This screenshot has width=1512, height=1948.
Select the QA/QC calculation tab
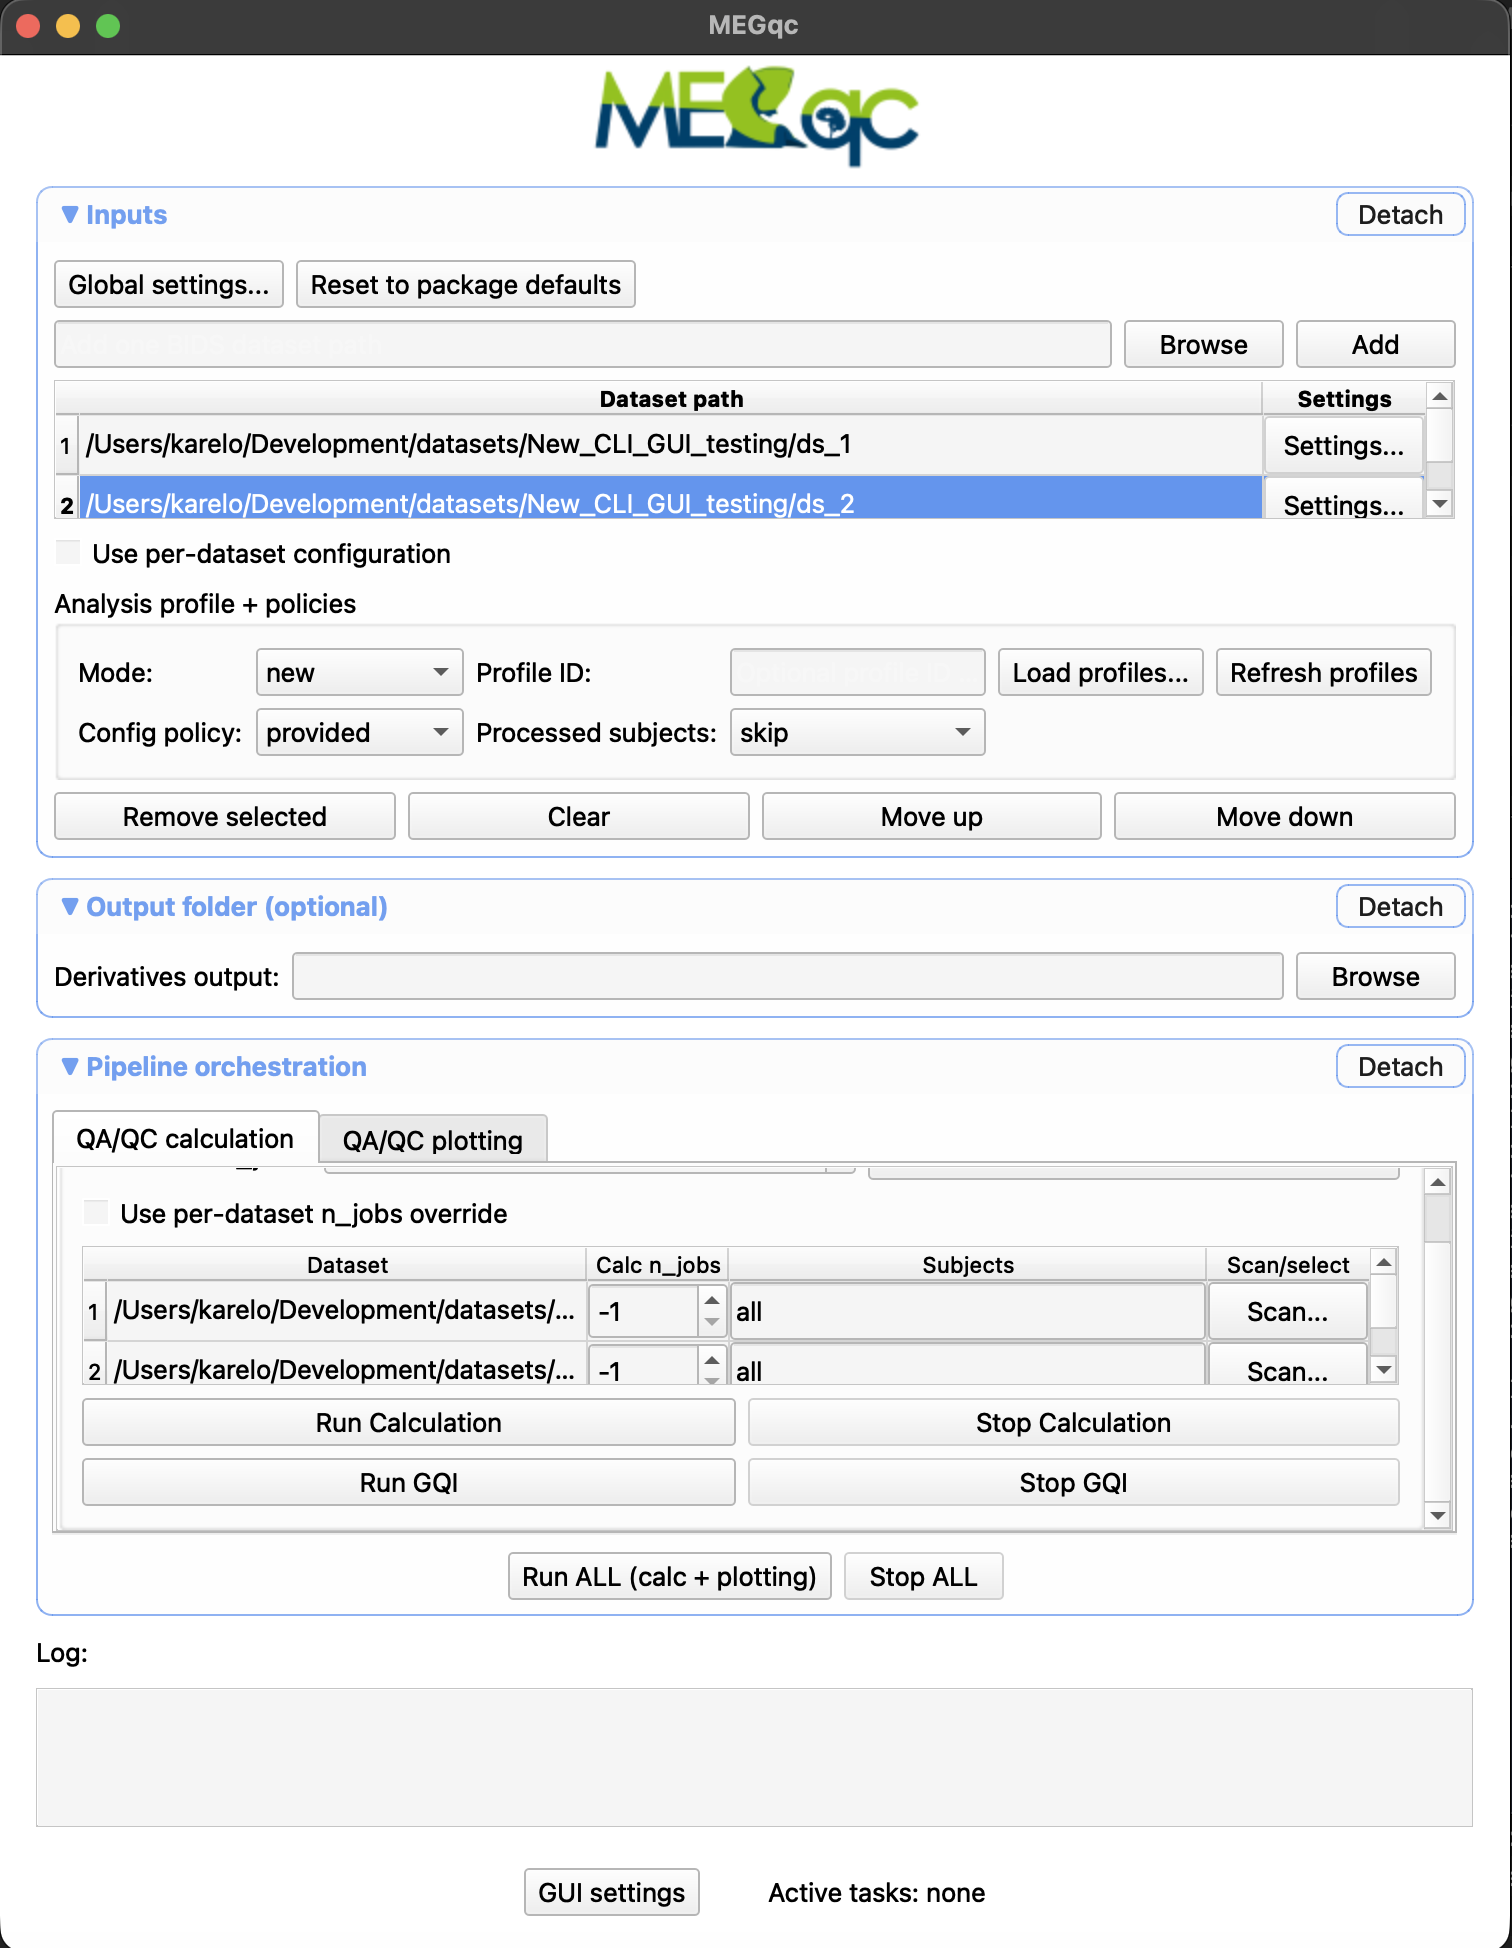point(185,1139)
